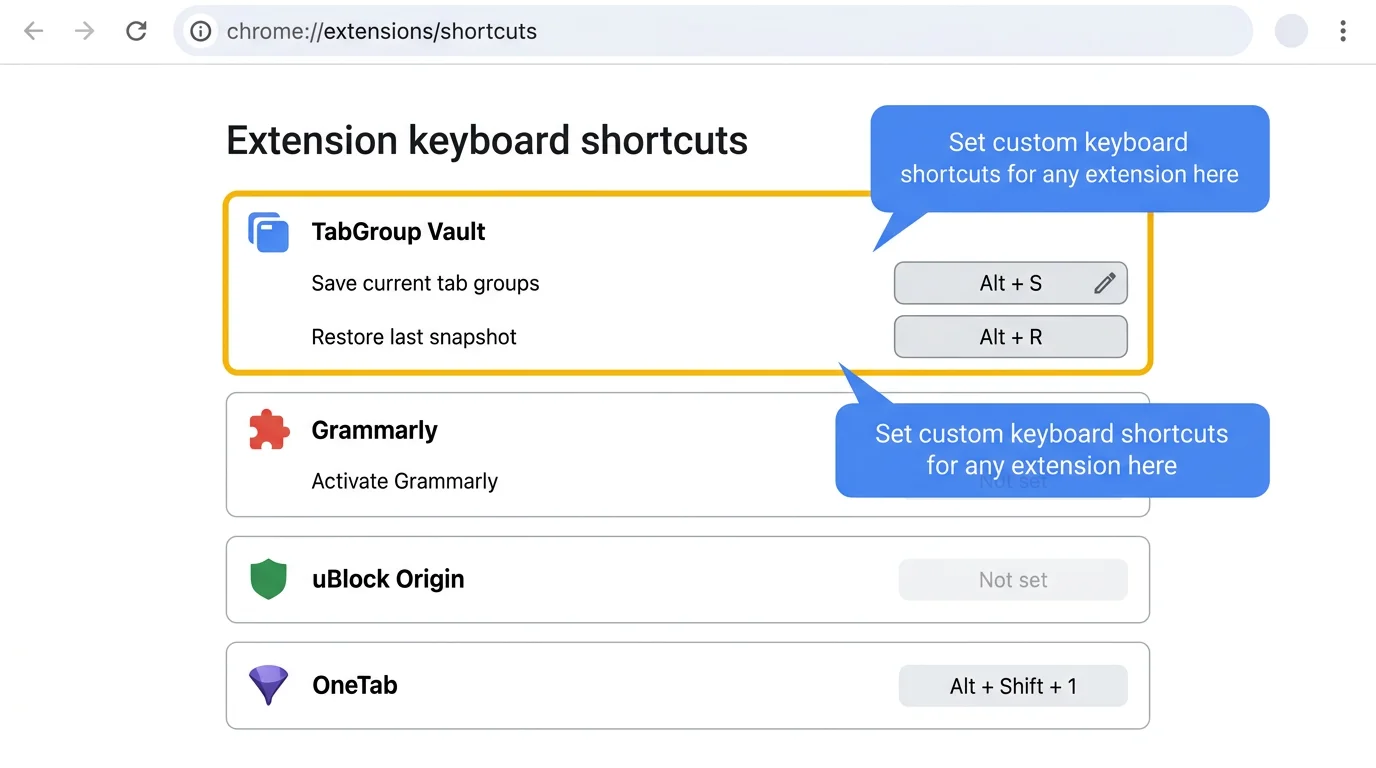1376x768 pixels.
Task: Click the OneTab funnel icon
Action: (268, 686)
